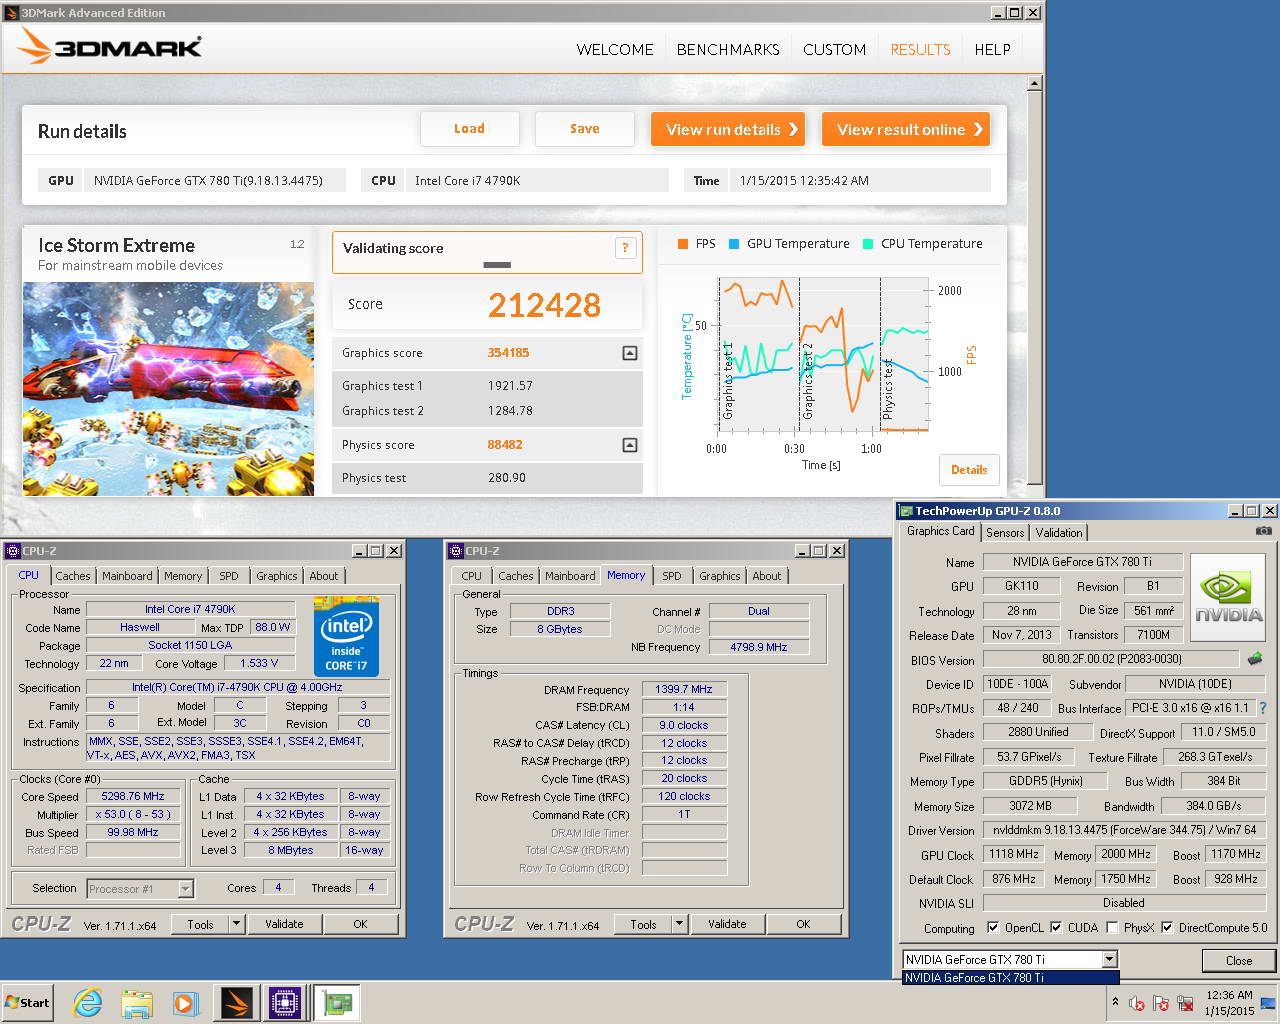Open the GPU selection dropdown in GPU-Z
This screenshot has height=1024, width=1280.
click(1109, 959)
